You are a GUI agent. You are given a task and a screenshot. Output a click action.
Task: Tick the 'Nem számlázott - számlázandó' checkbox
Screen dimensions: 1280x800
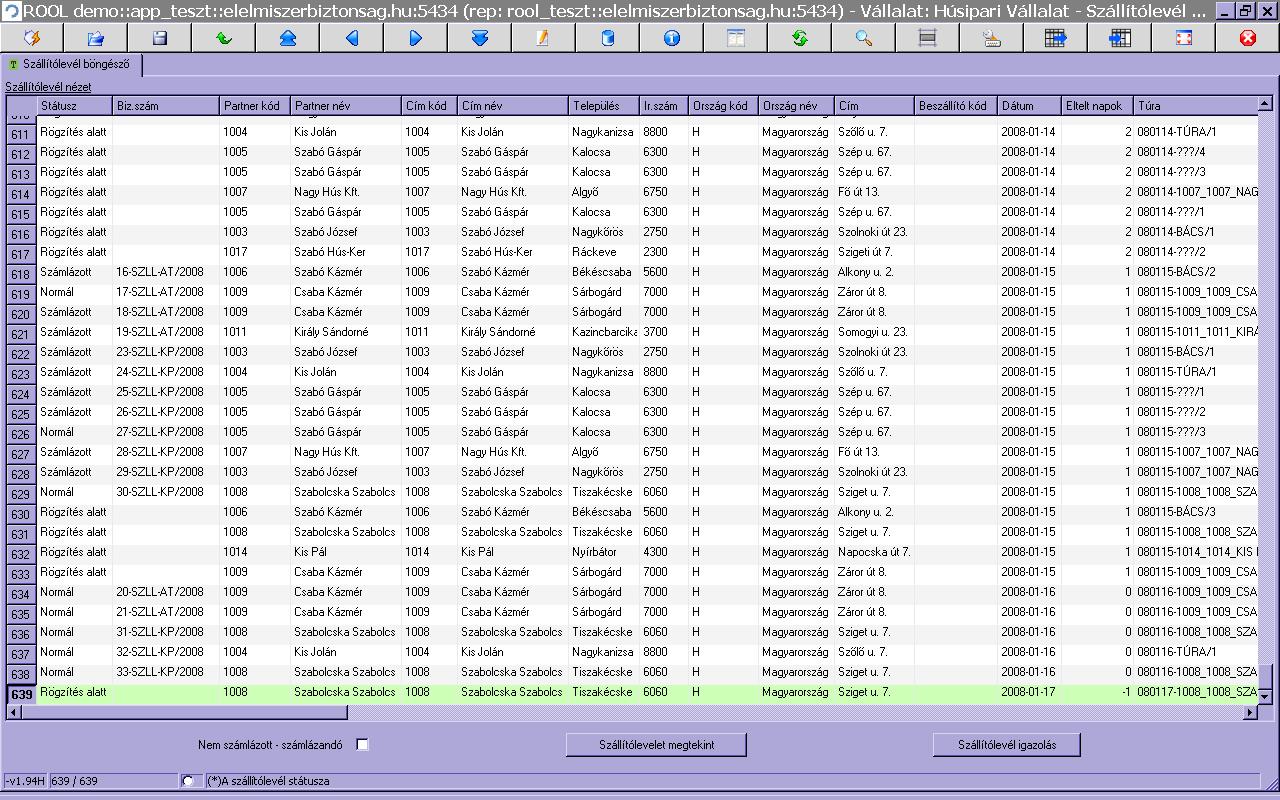coord(363,744)
